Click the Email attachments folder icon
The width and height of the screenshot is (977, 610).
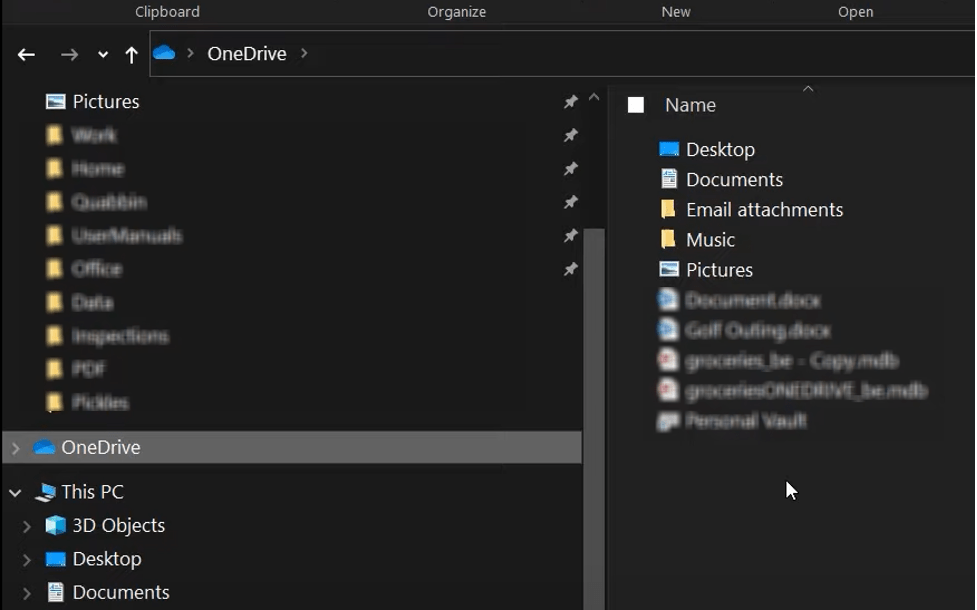[668, 209]
